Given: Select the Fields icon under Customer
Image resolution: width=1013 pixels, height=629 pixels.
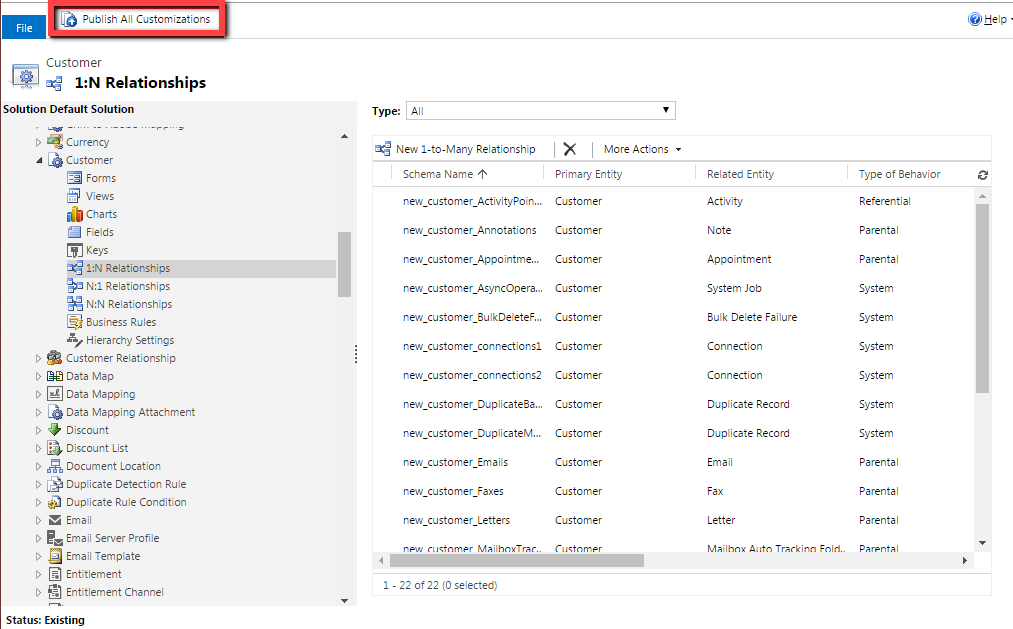Looking at the screenshot, I should pos(75,231).
